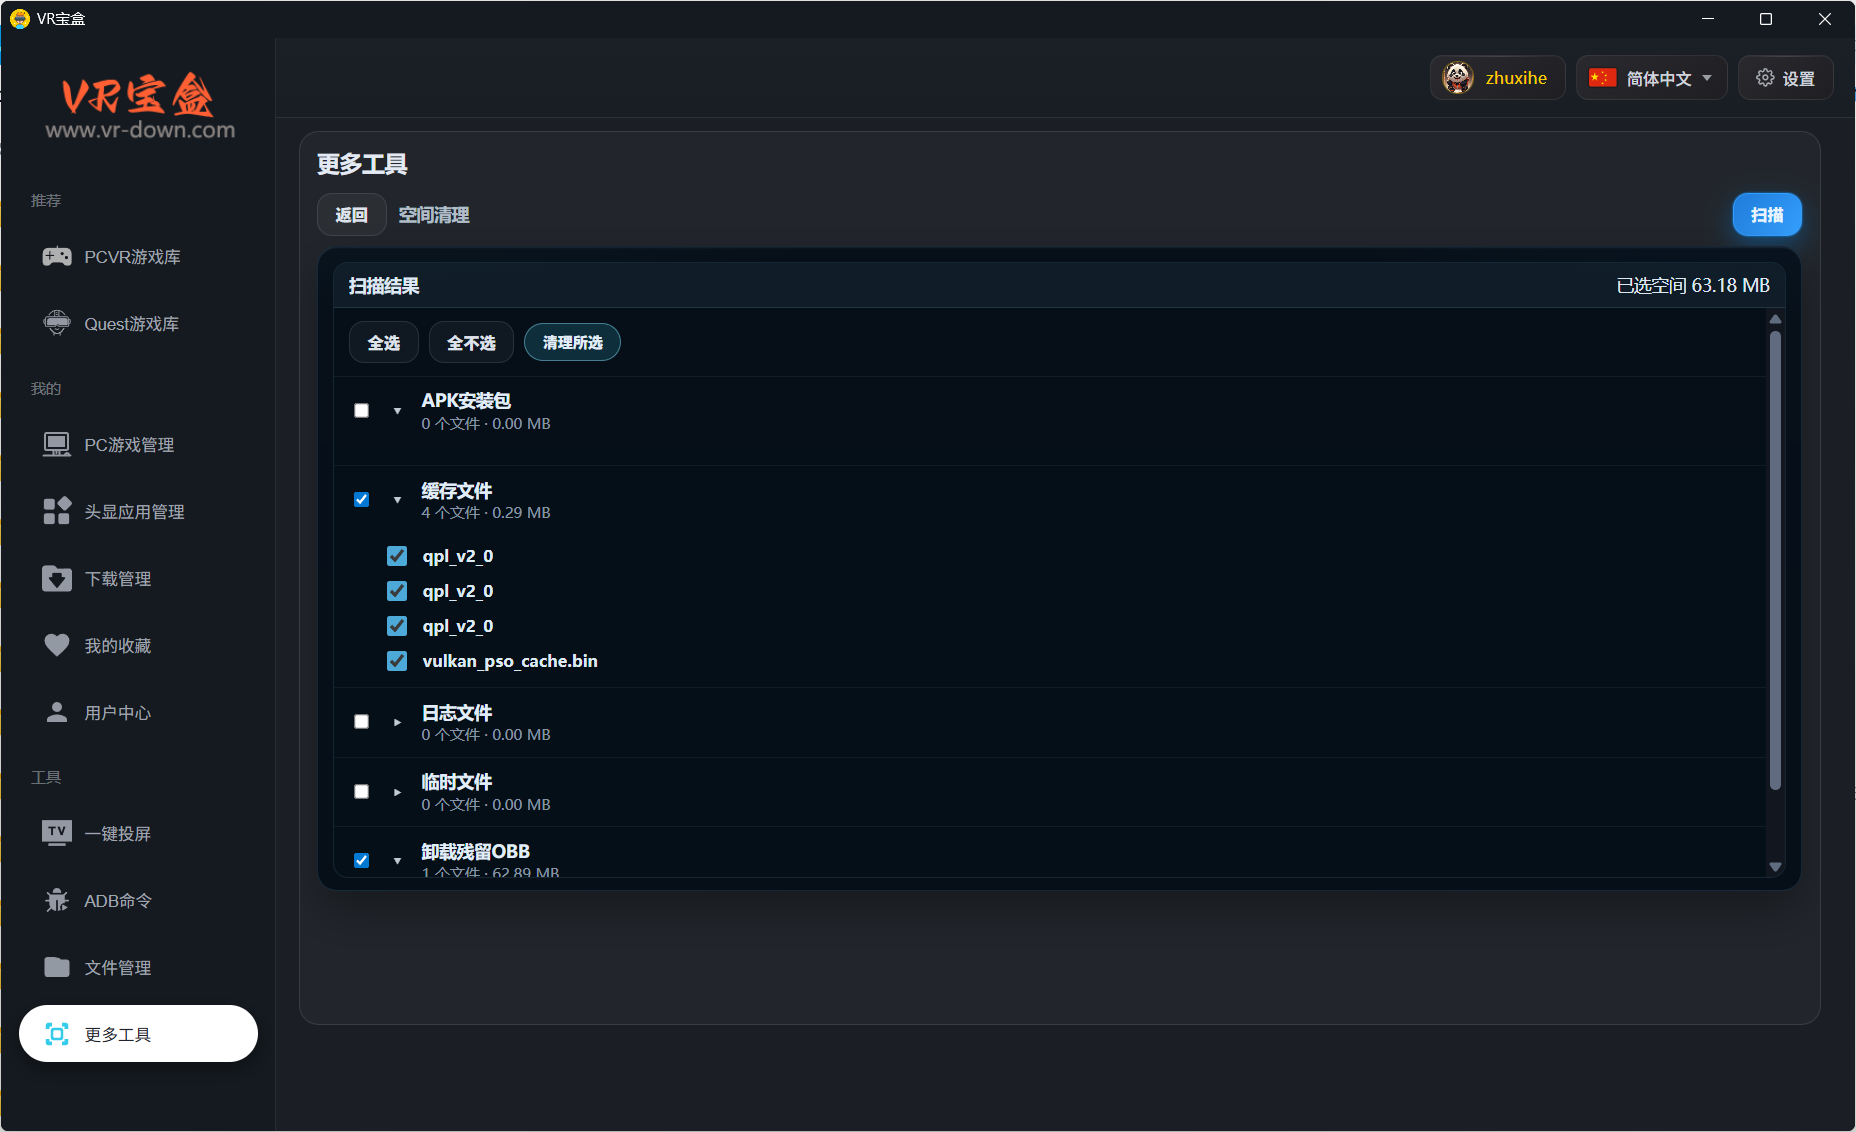Click the 用户中心 person icon

(x=57, y=712)
